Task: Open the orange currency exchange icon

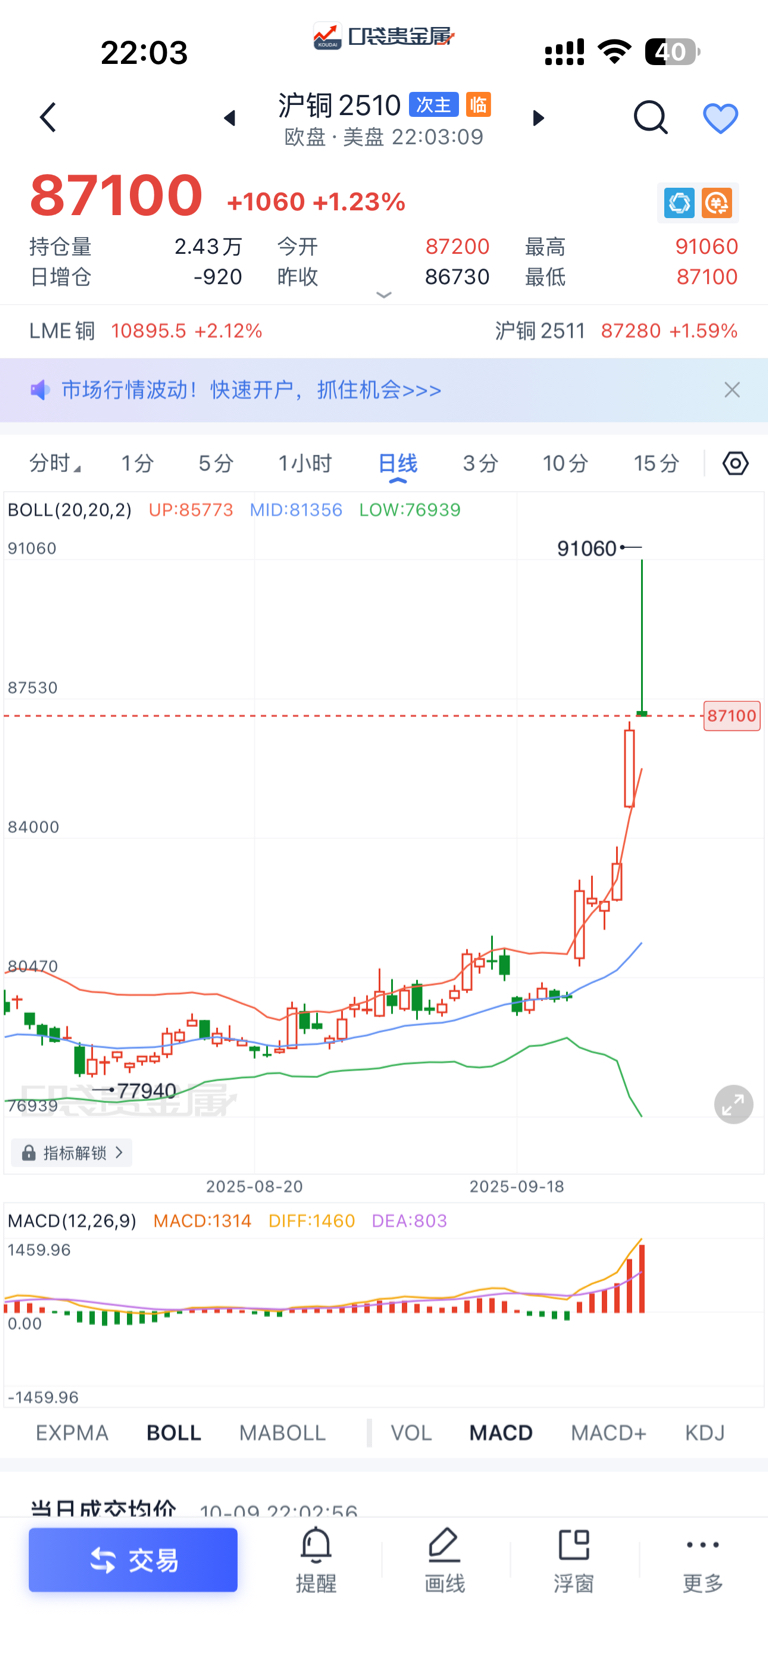Action: (x=716, y=203)
